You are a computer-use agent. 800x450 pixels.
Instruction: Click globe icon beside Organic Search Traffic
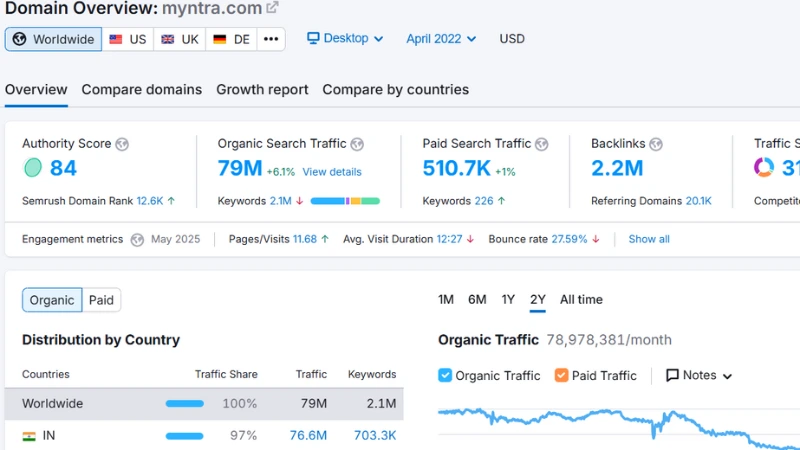point(357,144)
